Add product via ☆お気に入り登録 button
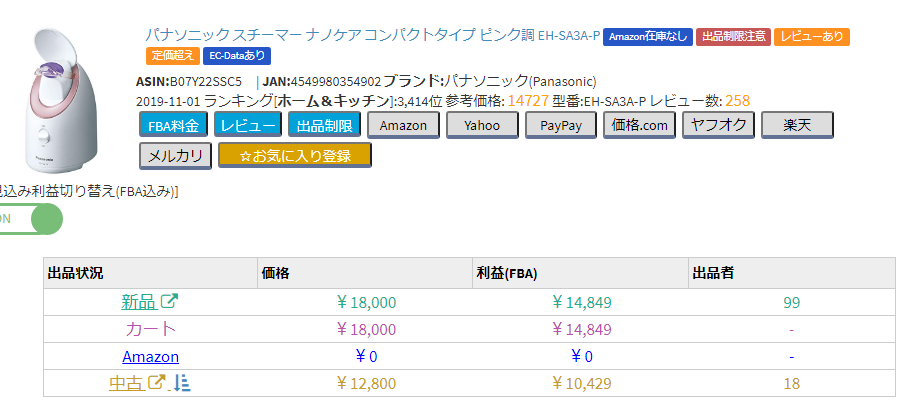 [295, 156]
